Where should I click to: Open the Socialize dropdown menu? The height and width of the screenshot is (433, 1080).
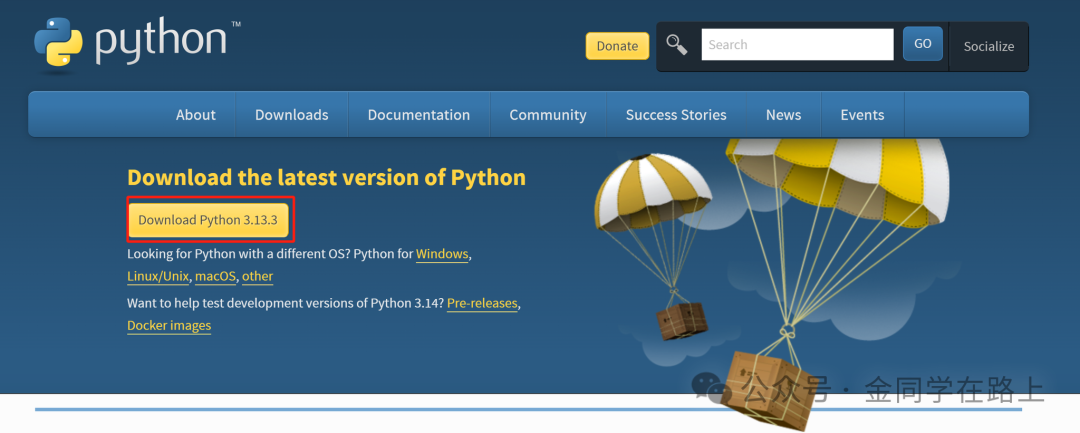coord(988,46)
